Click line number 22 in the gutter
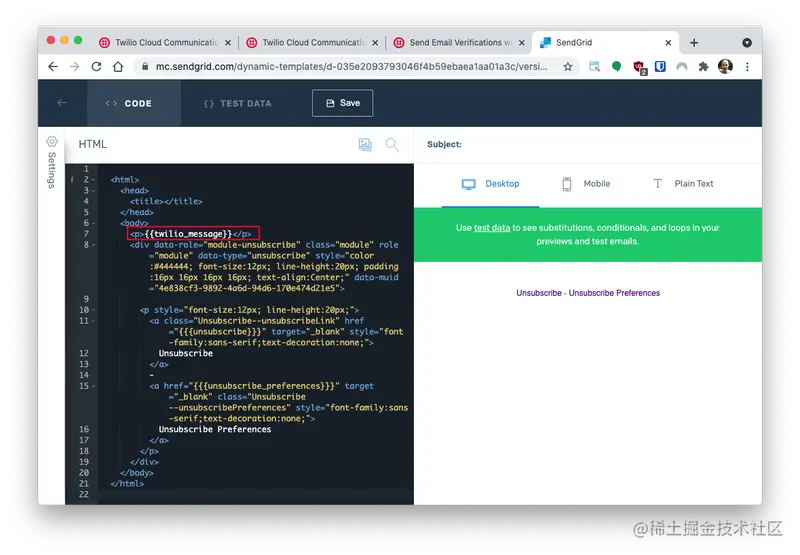The height and width of the screenshot is (555, 800). [x=84, y=494]
